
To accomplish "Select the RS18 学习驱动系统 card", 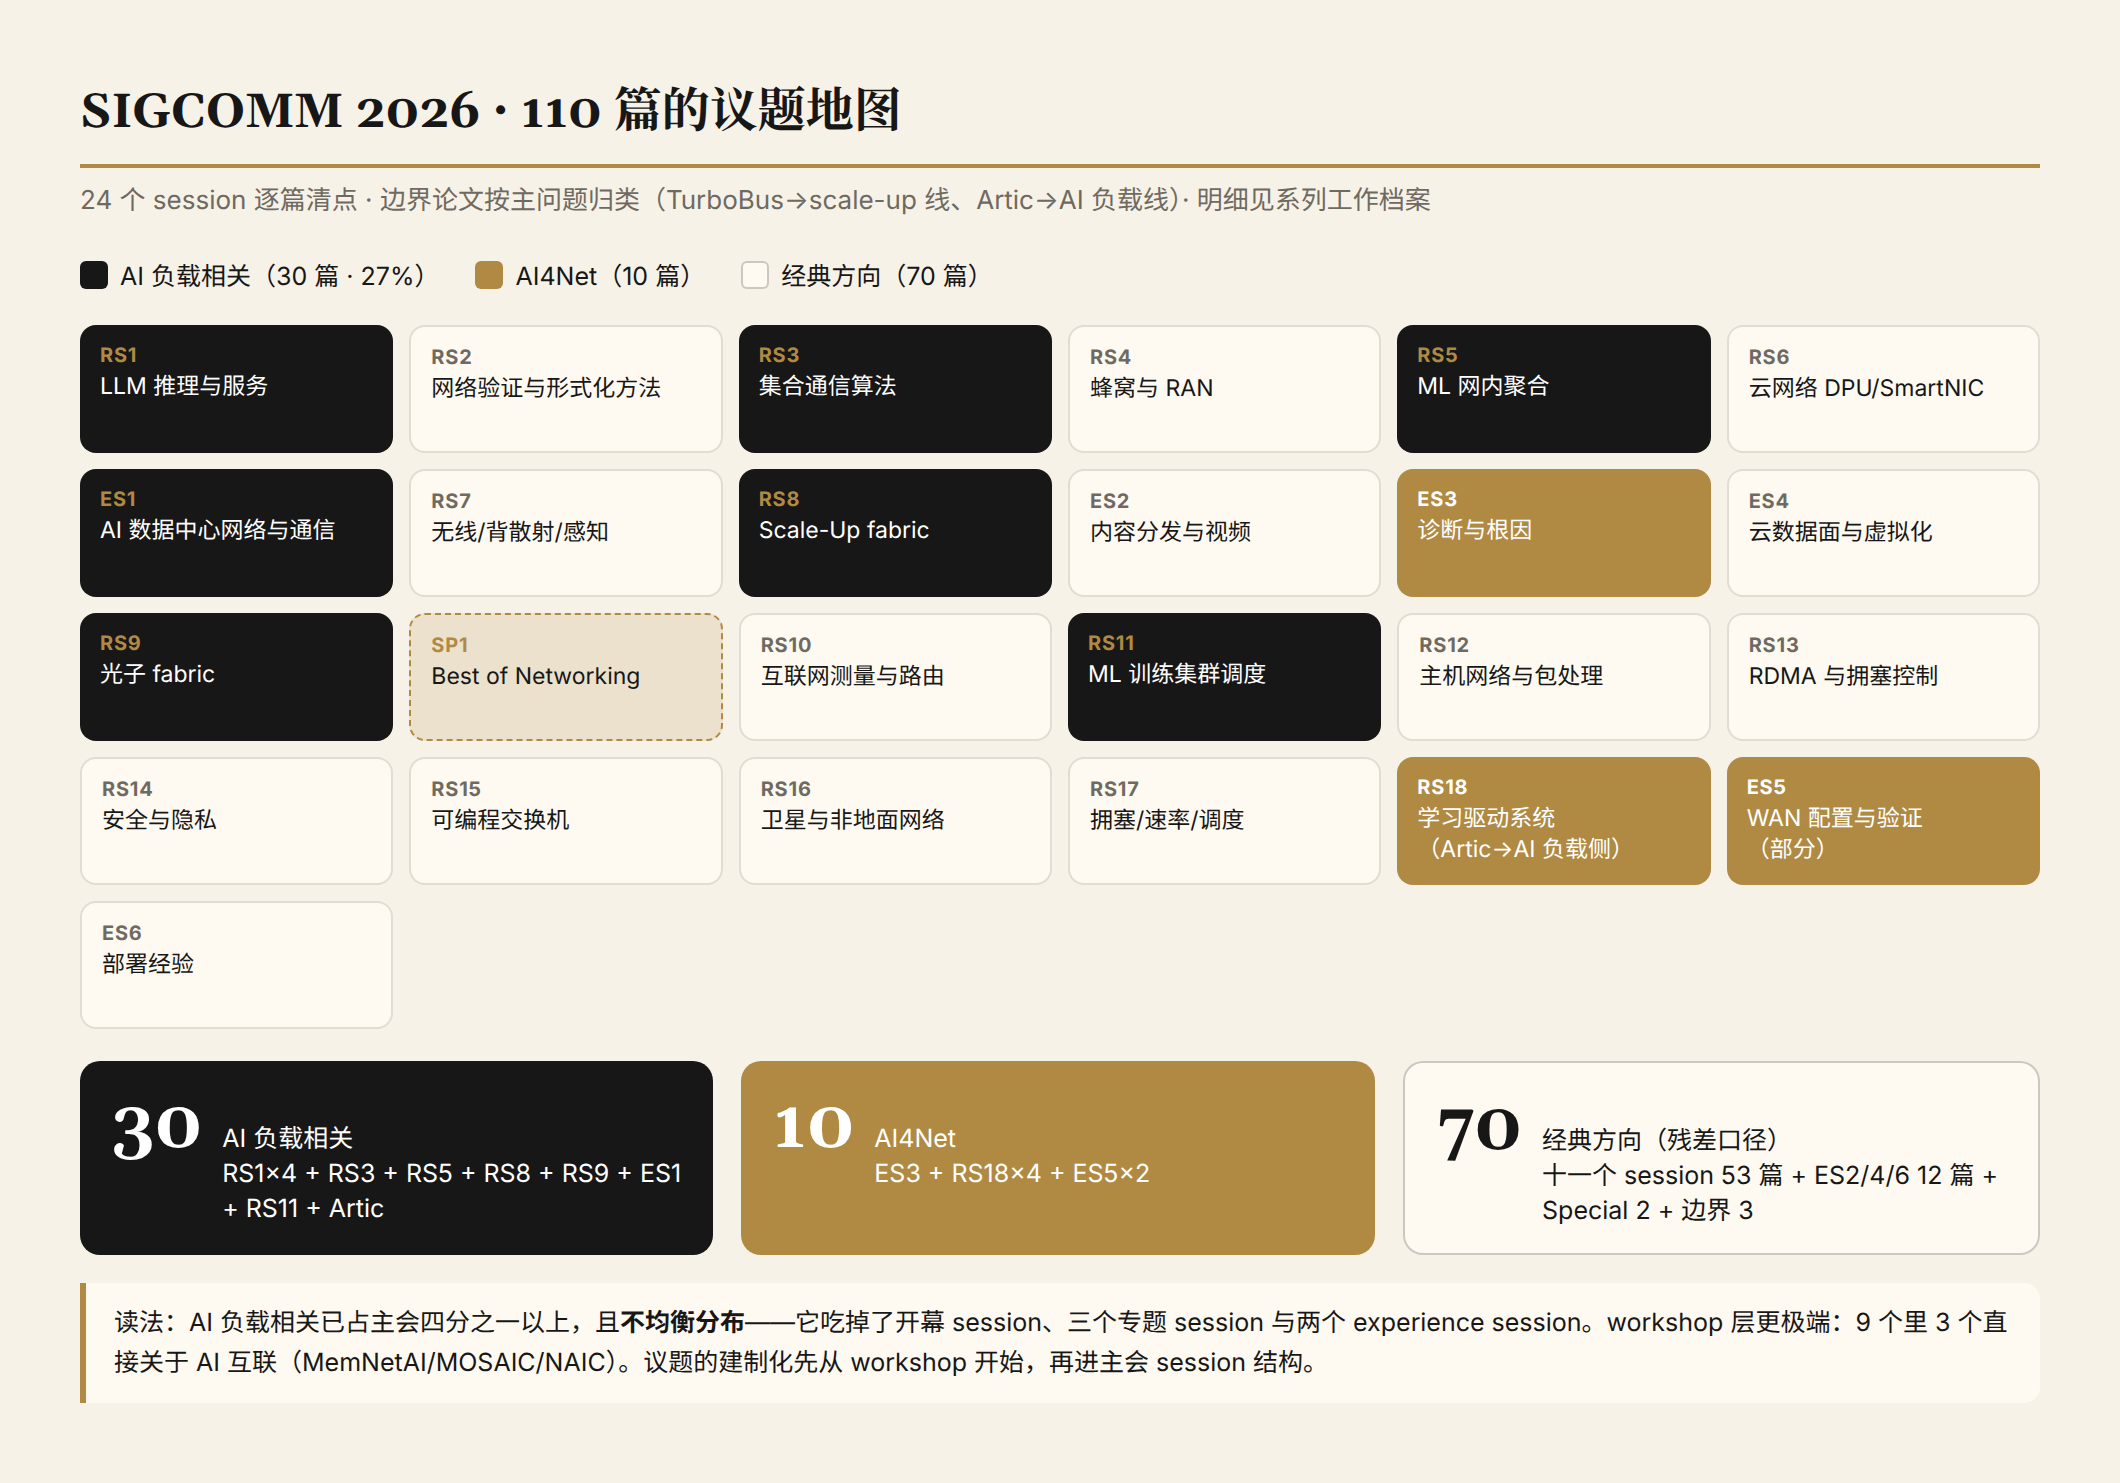I will pos(1554,821).
